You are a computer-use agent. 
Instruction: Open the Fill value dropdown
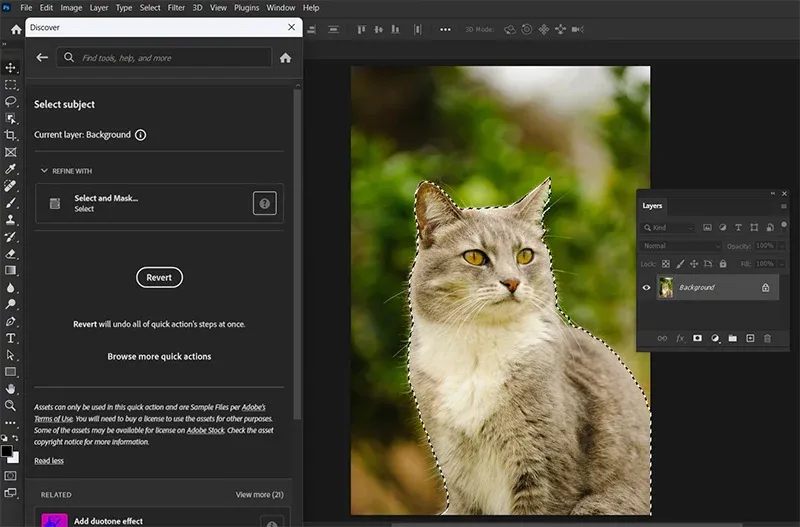pyautogui.click(x=781, y=264)
